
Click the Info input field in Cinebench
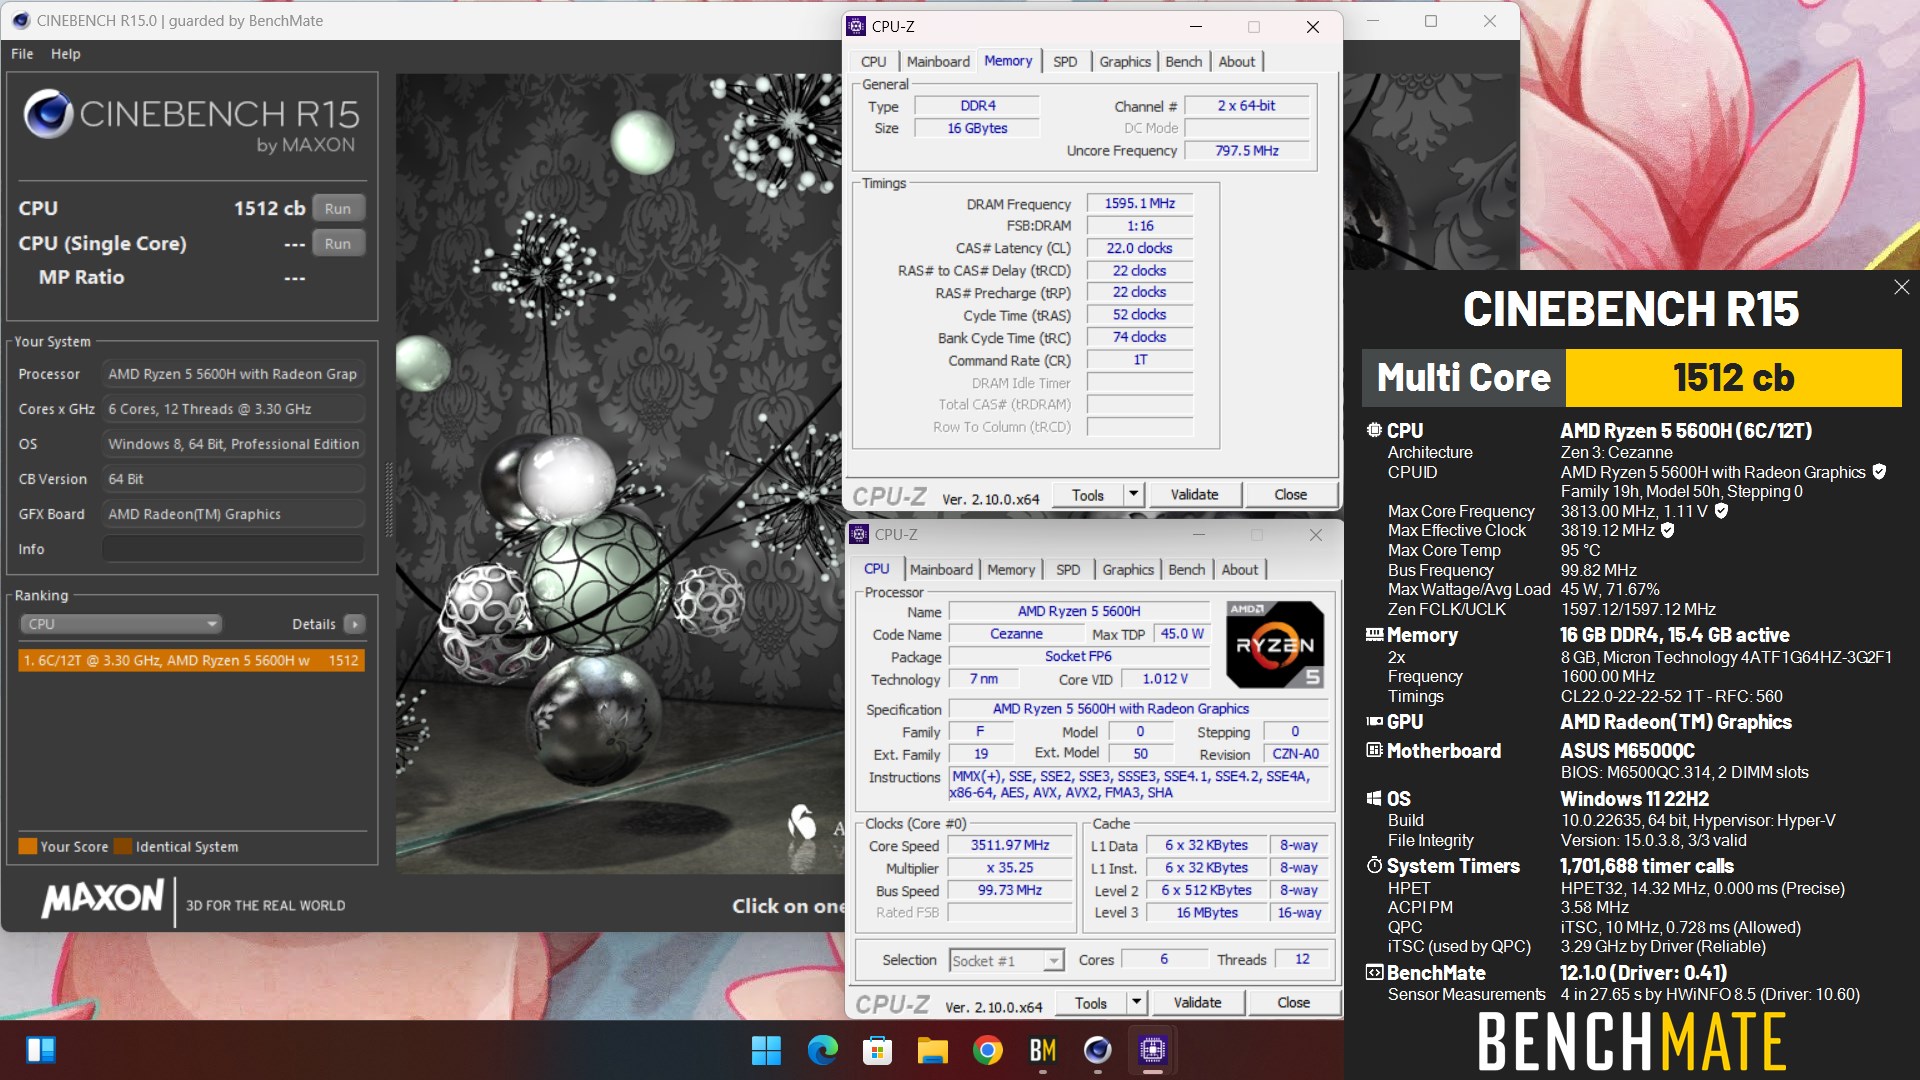pyautogui.click(x=233, y=549)
